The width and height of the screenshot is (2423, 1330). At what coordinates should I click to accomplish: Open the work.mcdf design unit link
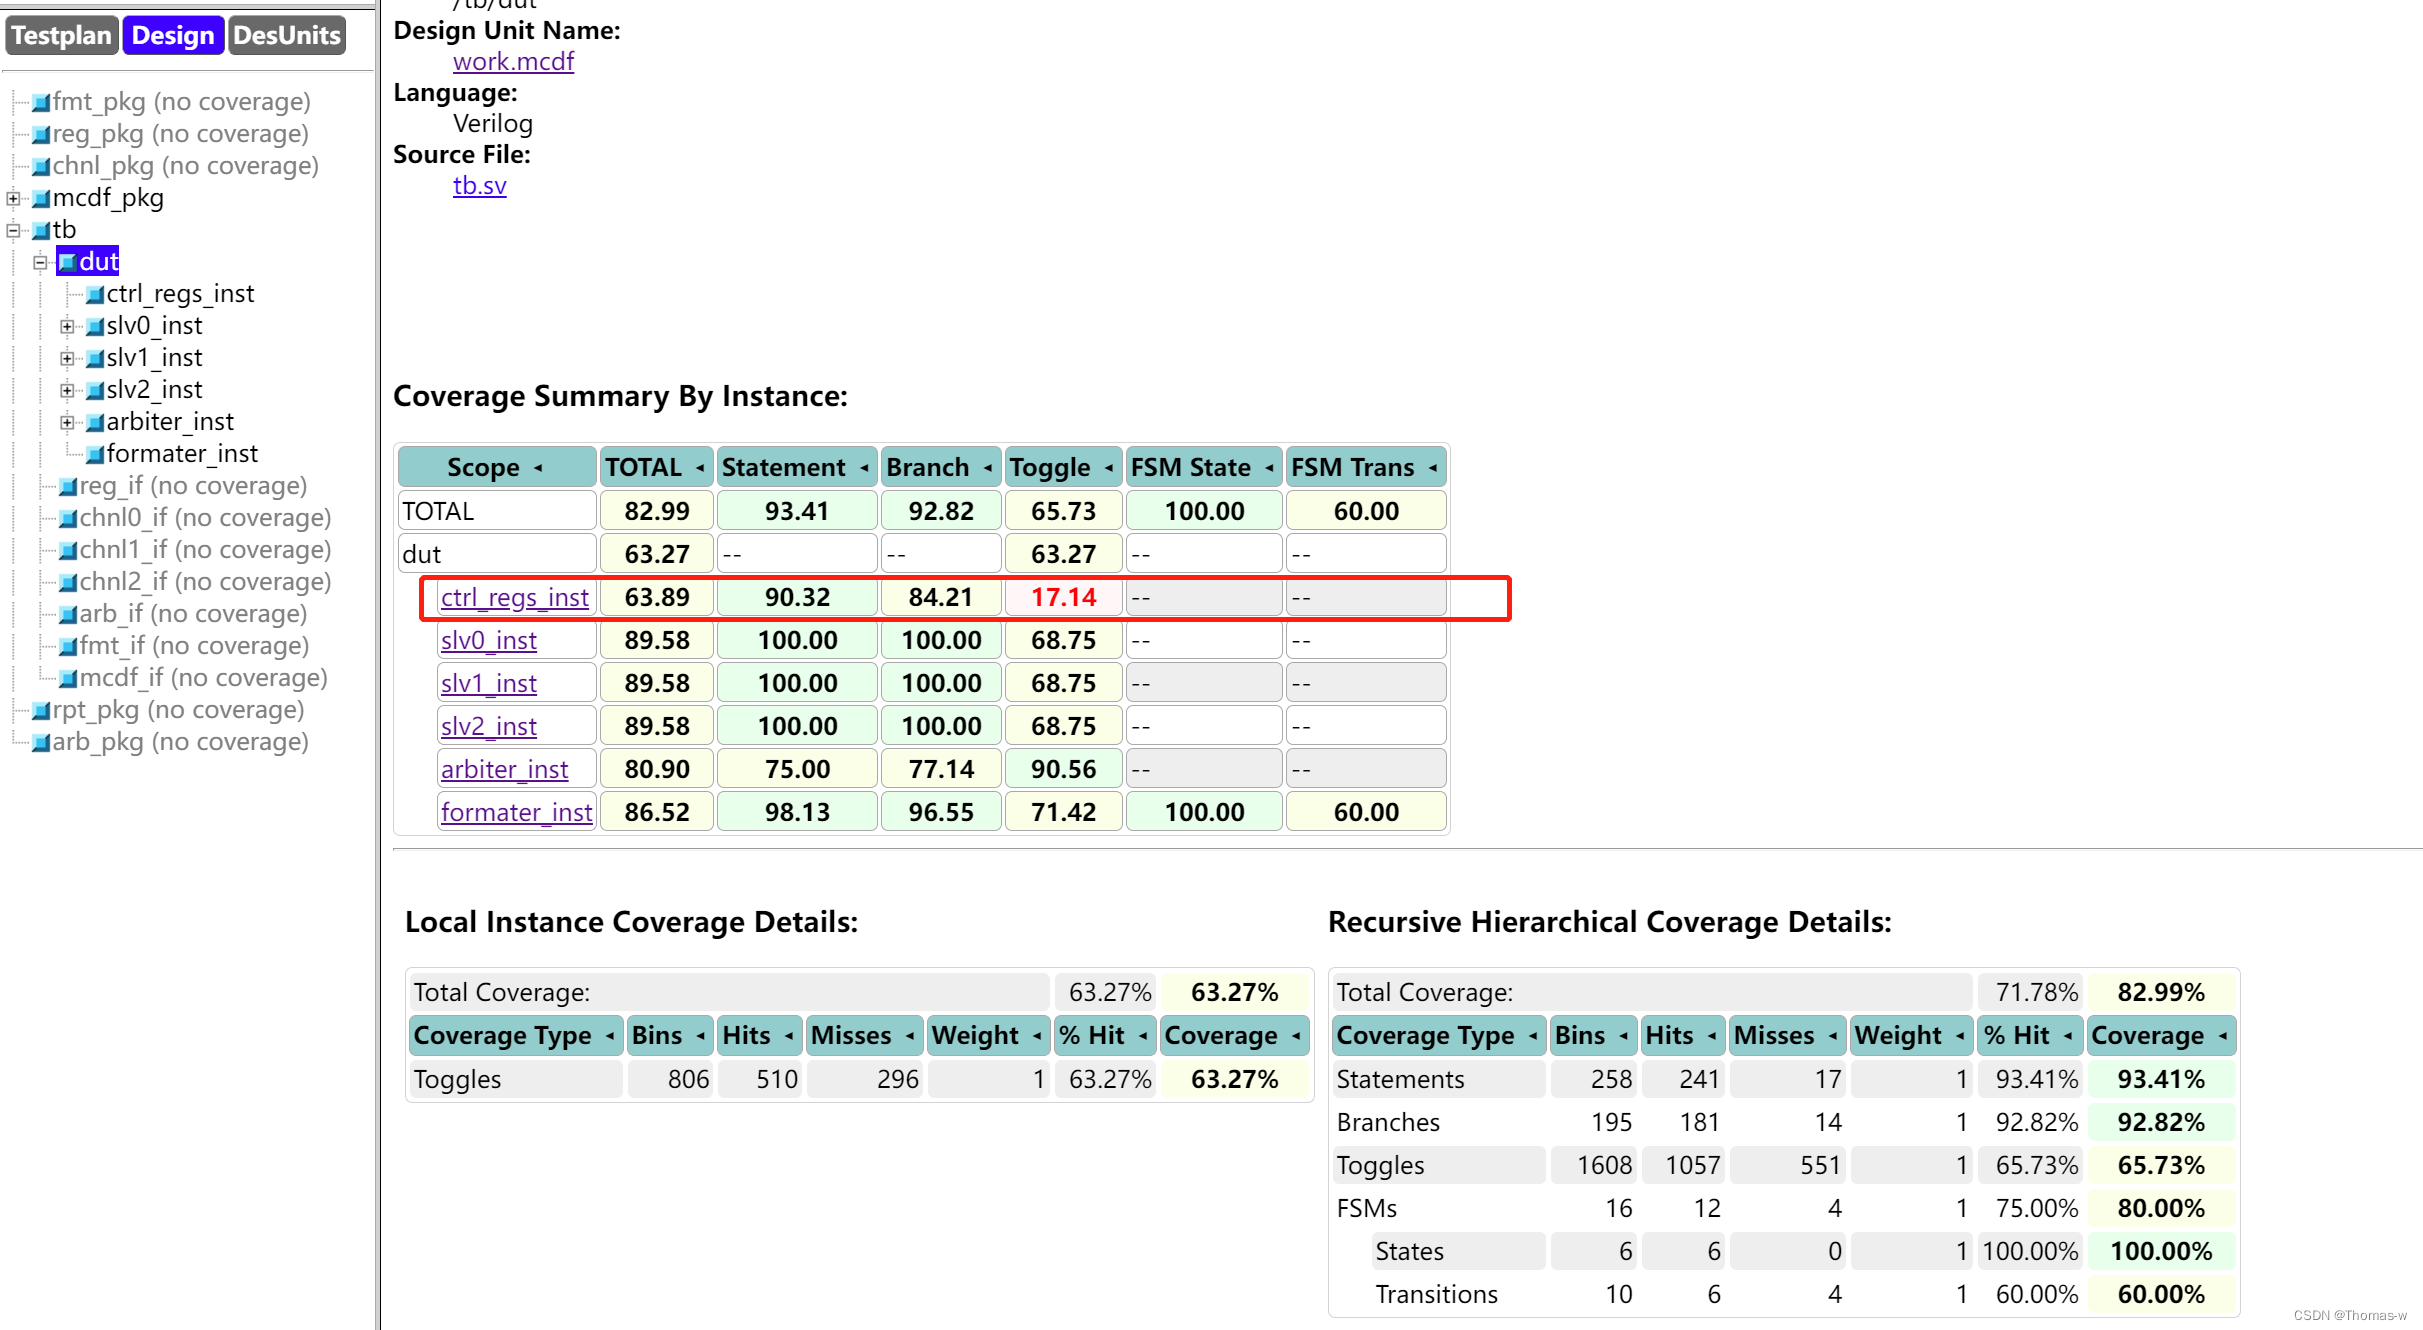coord(513,62)
